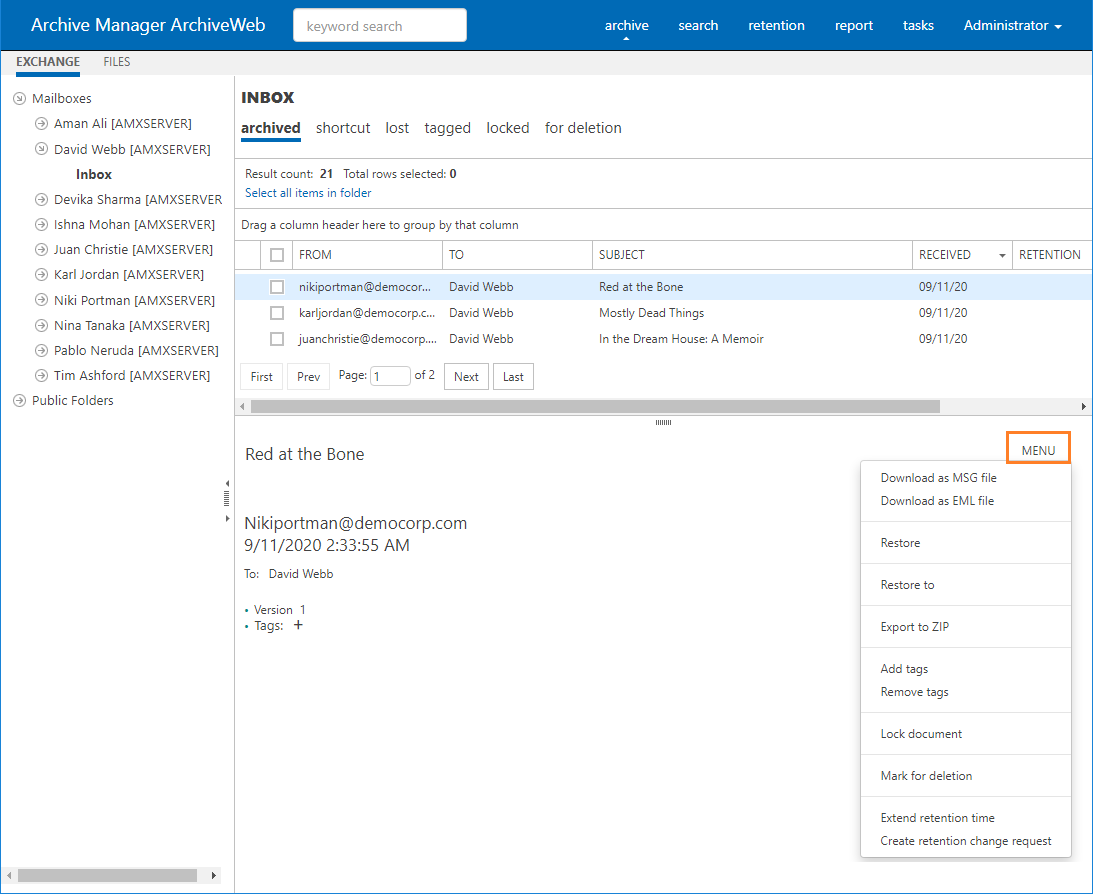Click the grid horizontal scrollbar

595,407
